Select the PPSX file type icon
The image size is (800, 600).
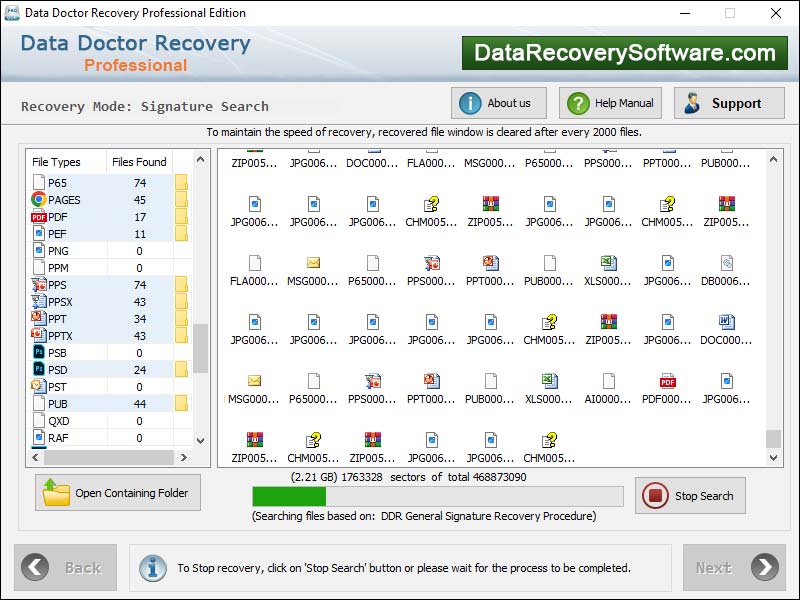pos(39,302)
